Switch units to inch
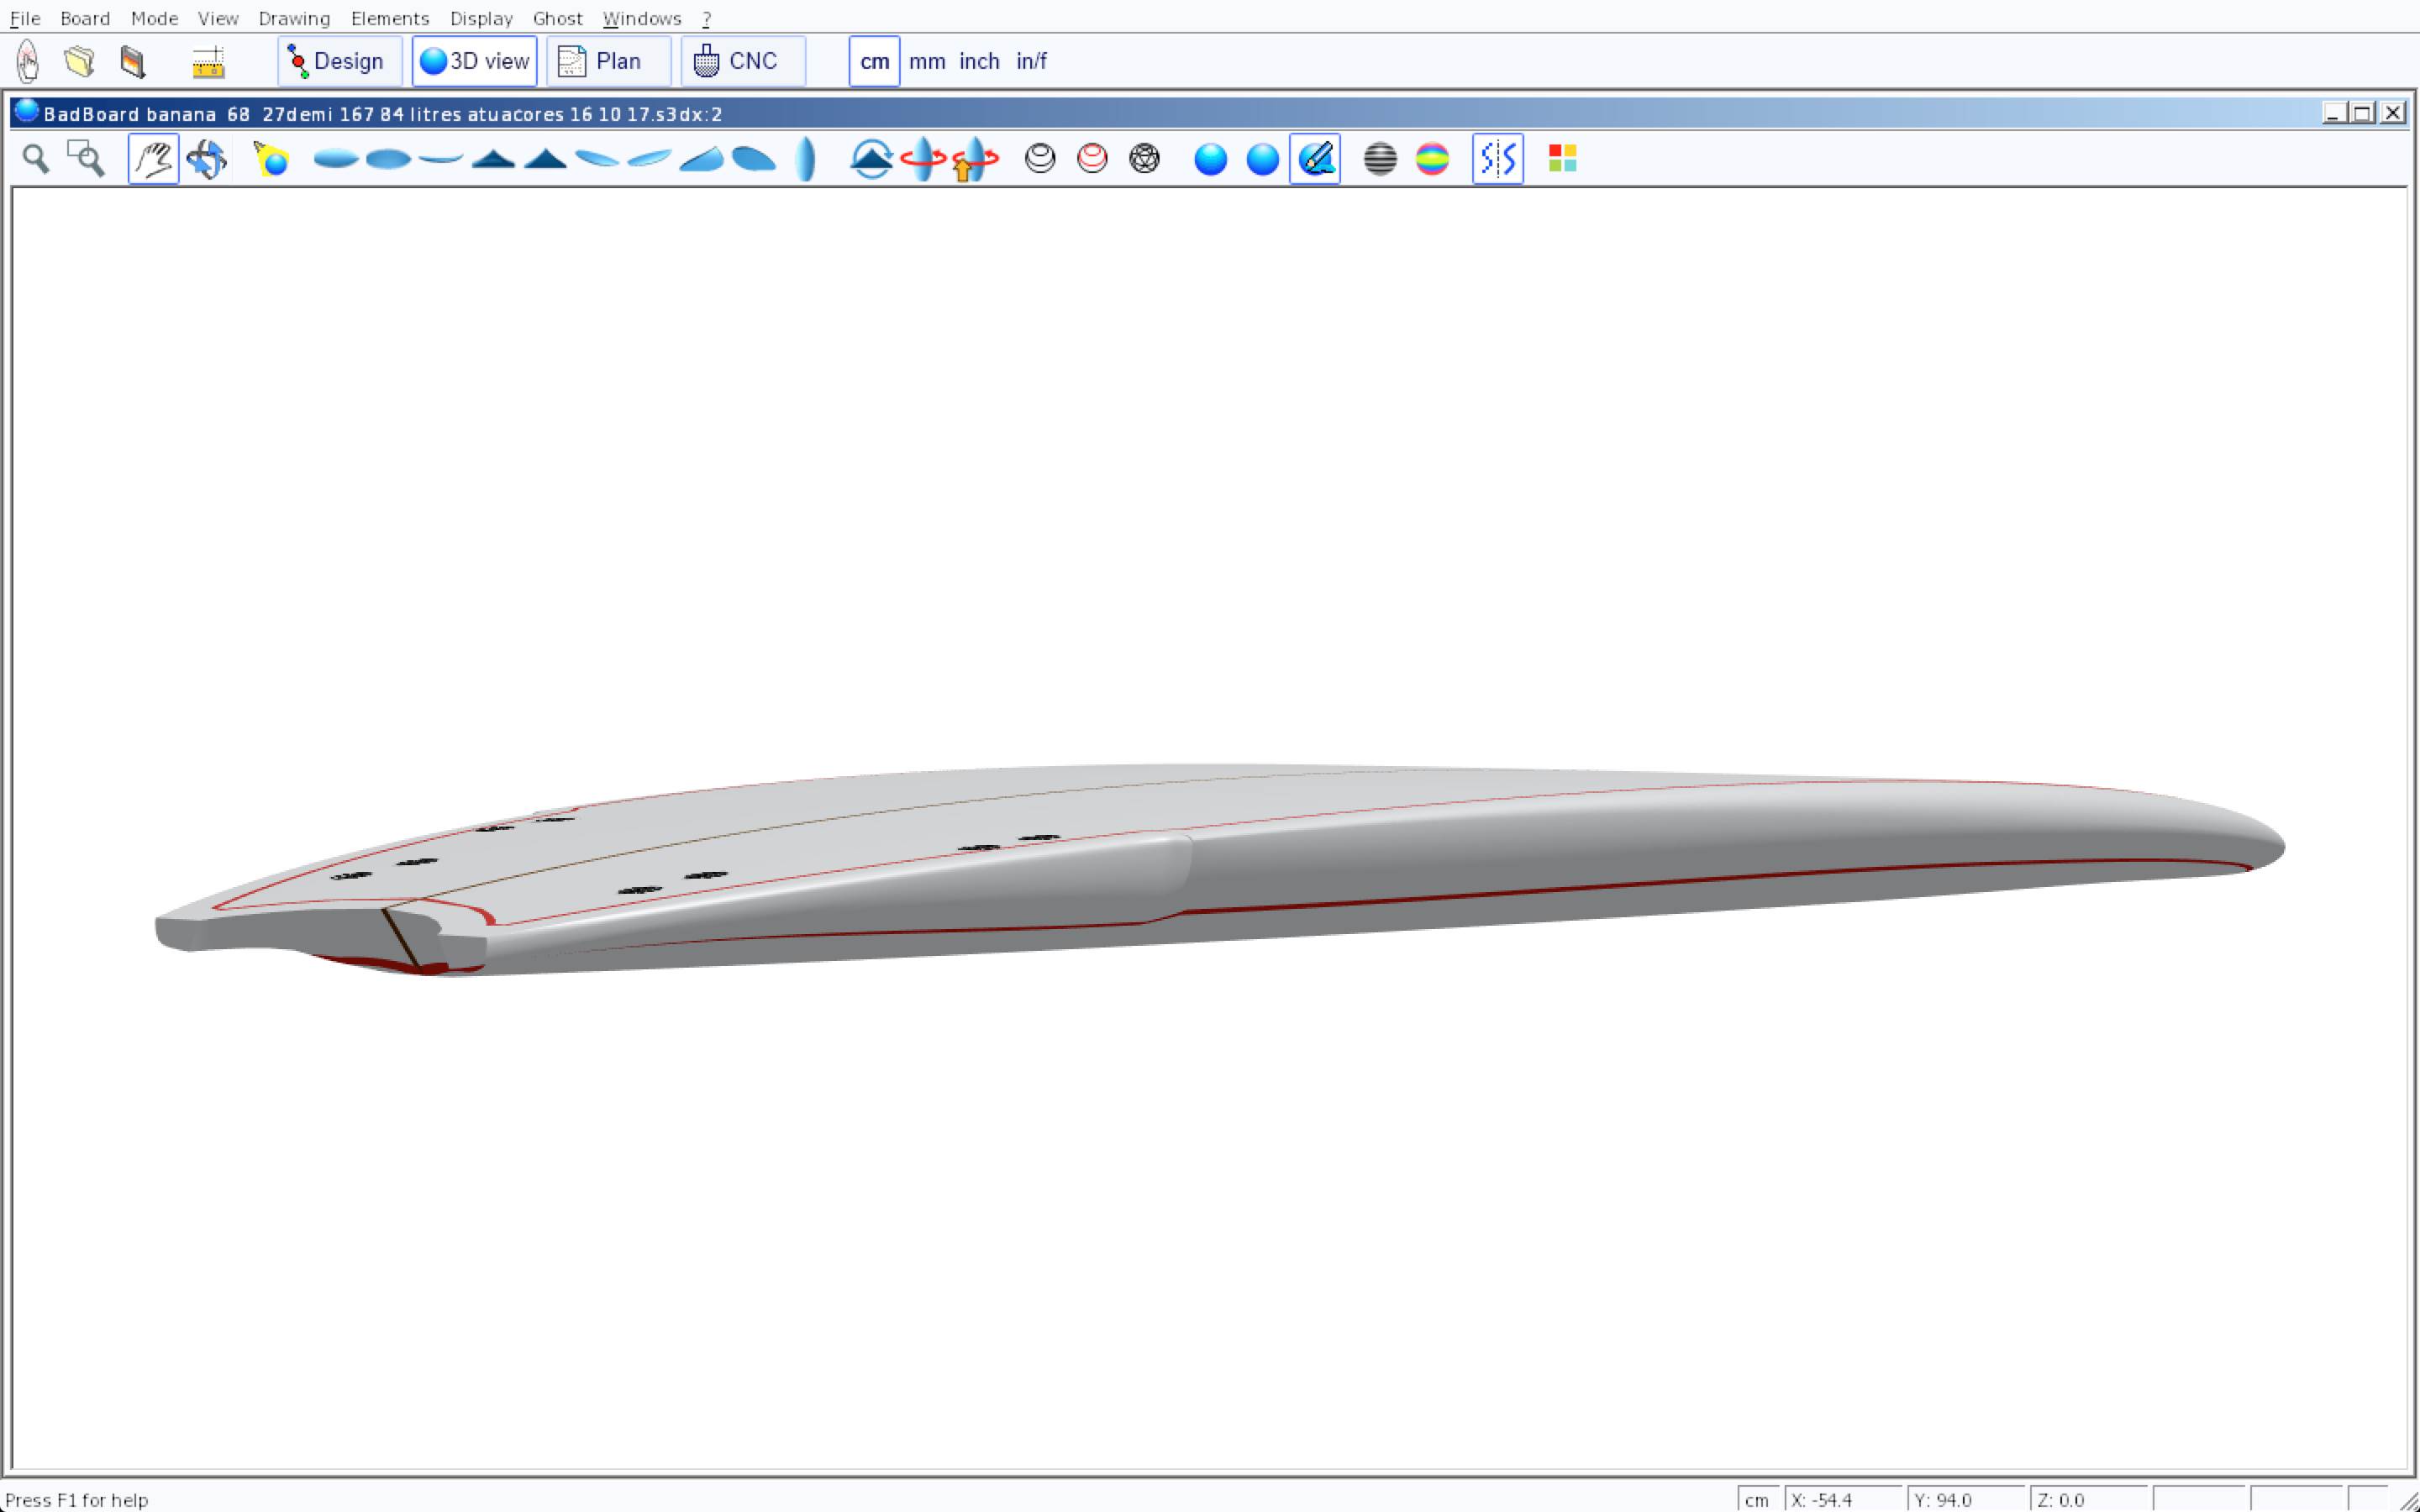 coord(979,61)
